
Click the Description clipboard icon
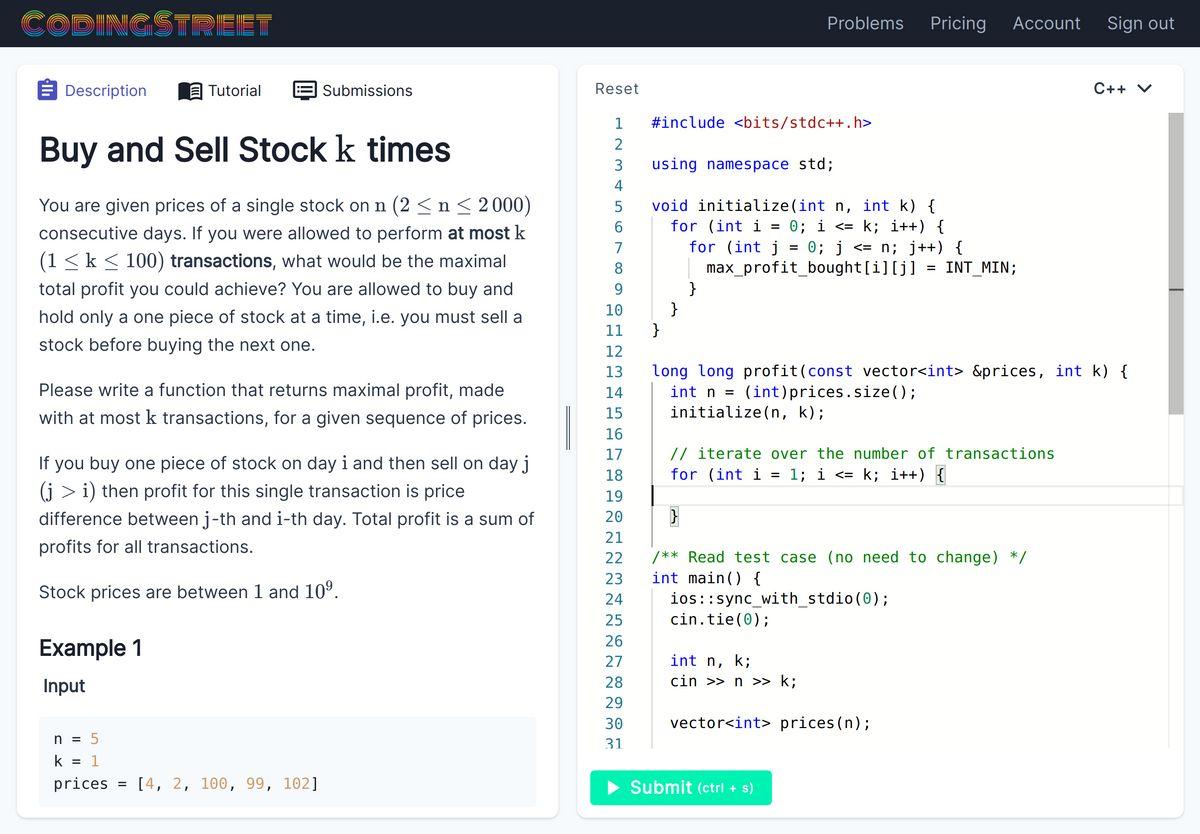(x=47, y=90)
